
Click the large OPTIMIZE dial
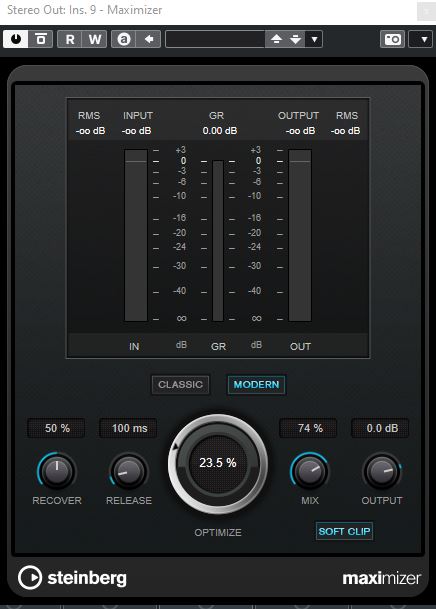[x=218, y=463]
